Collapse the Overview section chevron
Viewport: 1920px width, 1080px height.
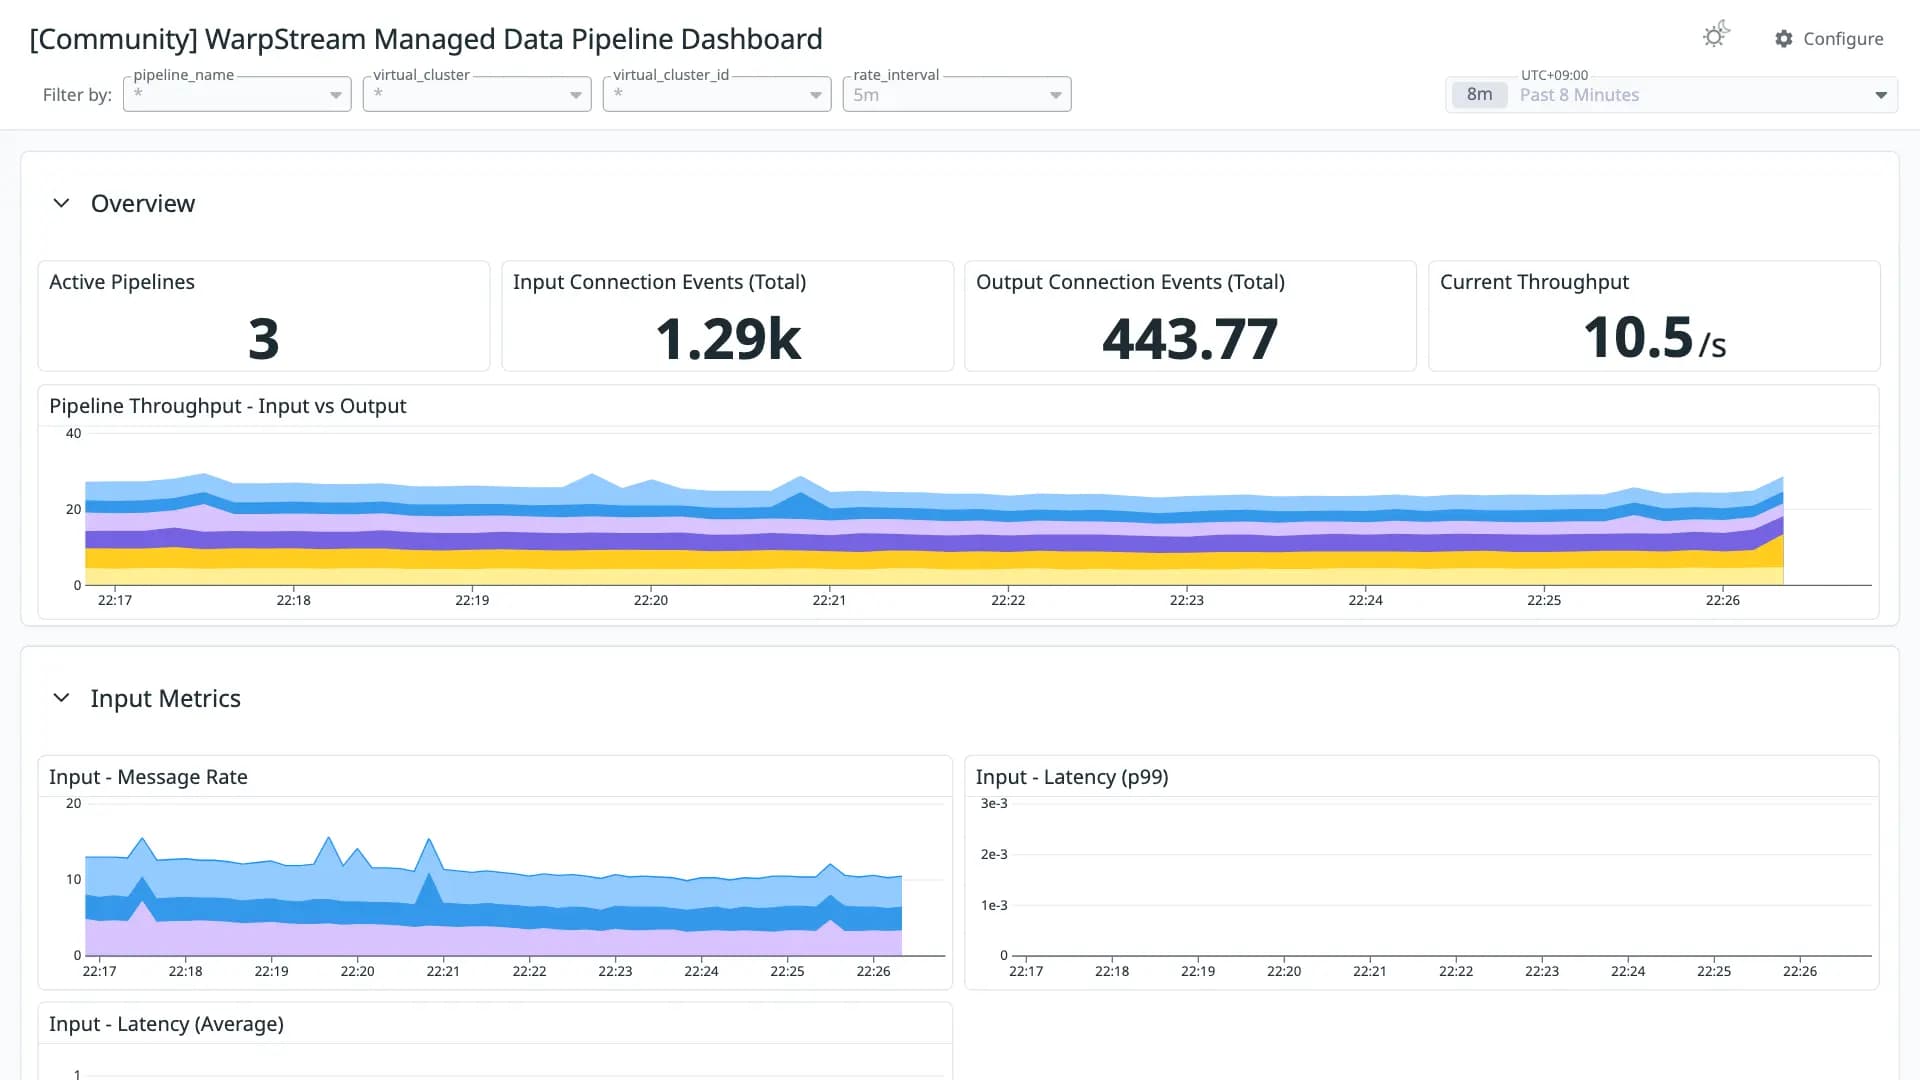click(x=61, y=203)
